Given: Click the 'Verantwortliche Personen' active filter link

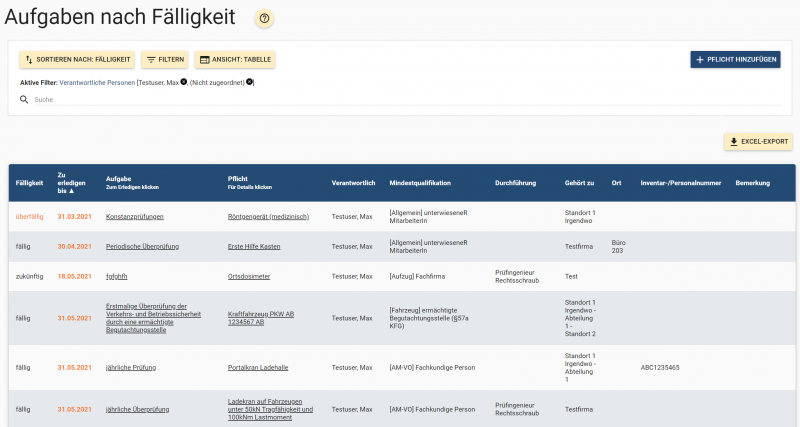Looking at the screenshot, I should [97, 82].
